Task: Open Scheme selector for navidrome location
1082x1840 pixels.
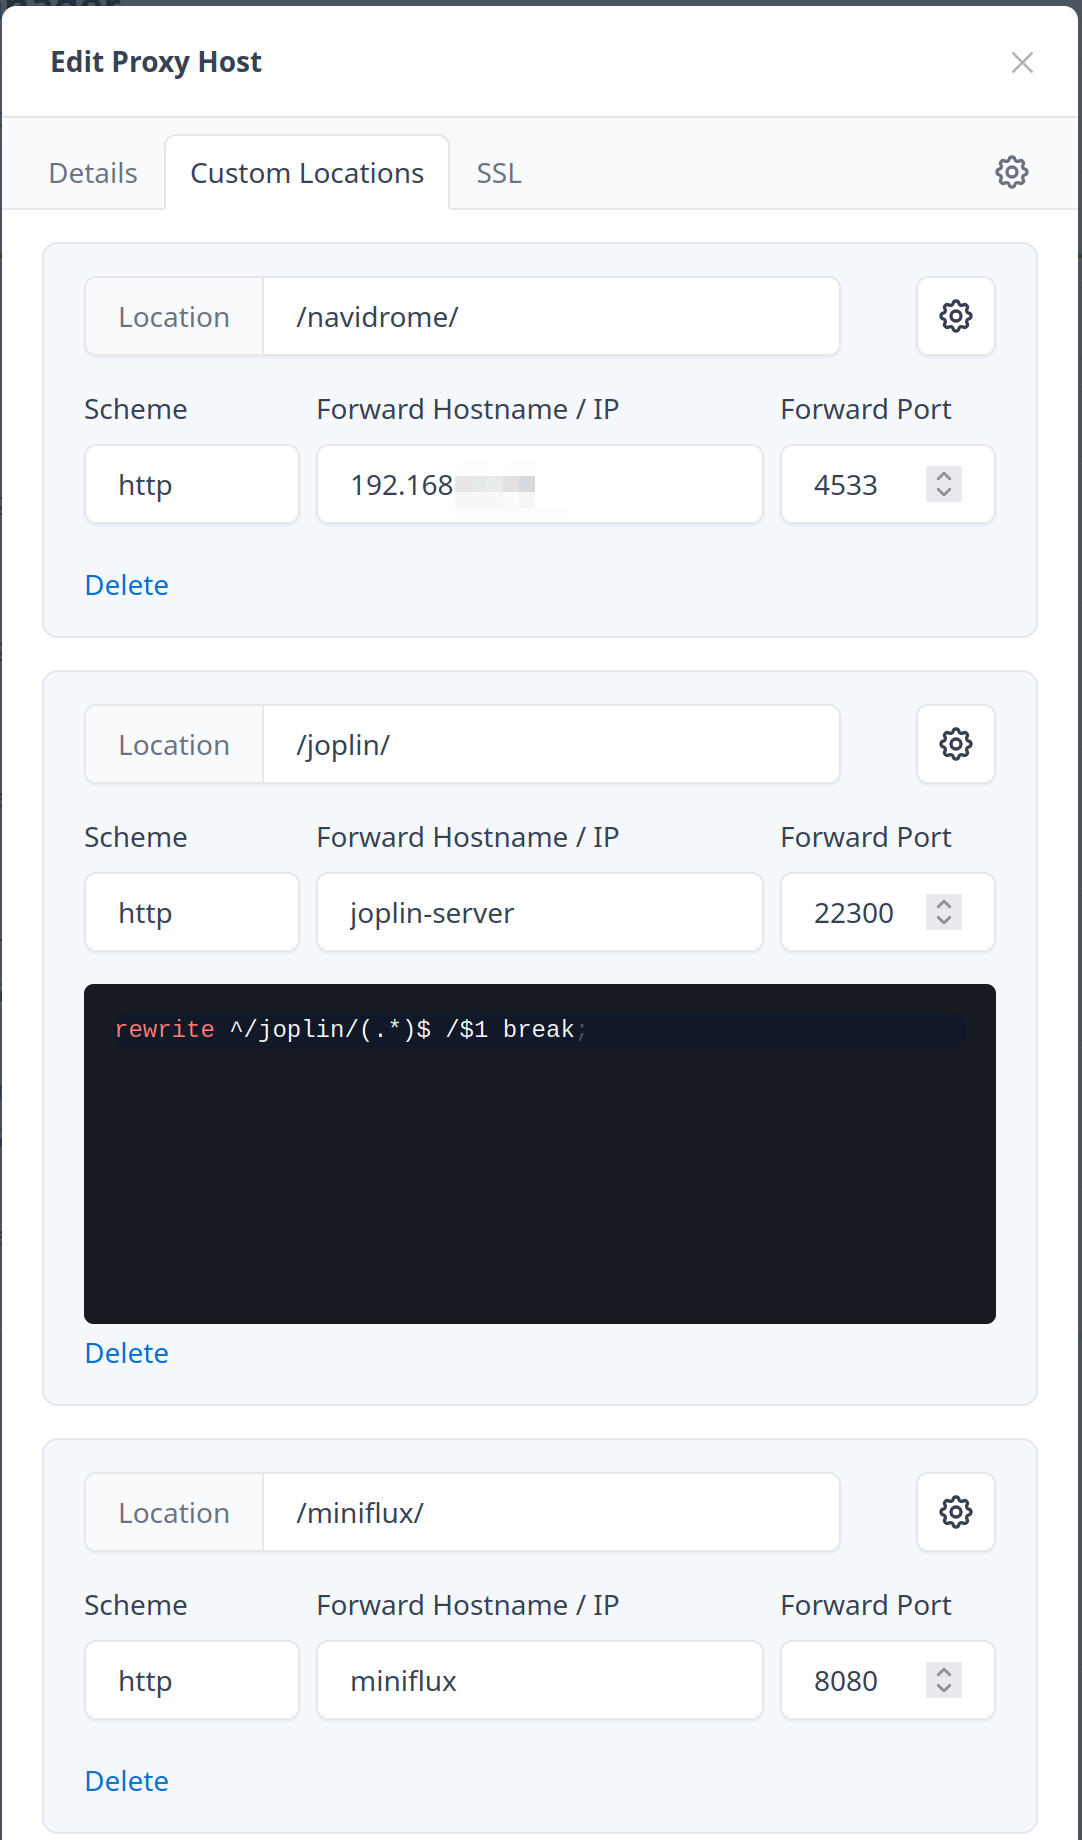Action: point(191,485)
